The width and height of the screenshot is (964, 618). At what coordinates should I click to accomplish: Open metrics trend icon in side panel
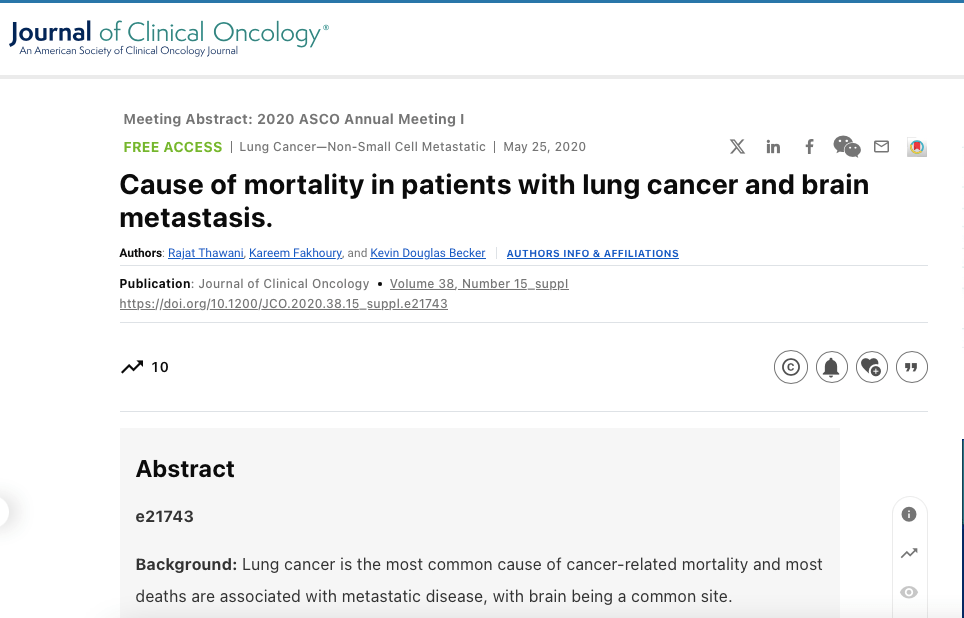(x=909, y=553)
